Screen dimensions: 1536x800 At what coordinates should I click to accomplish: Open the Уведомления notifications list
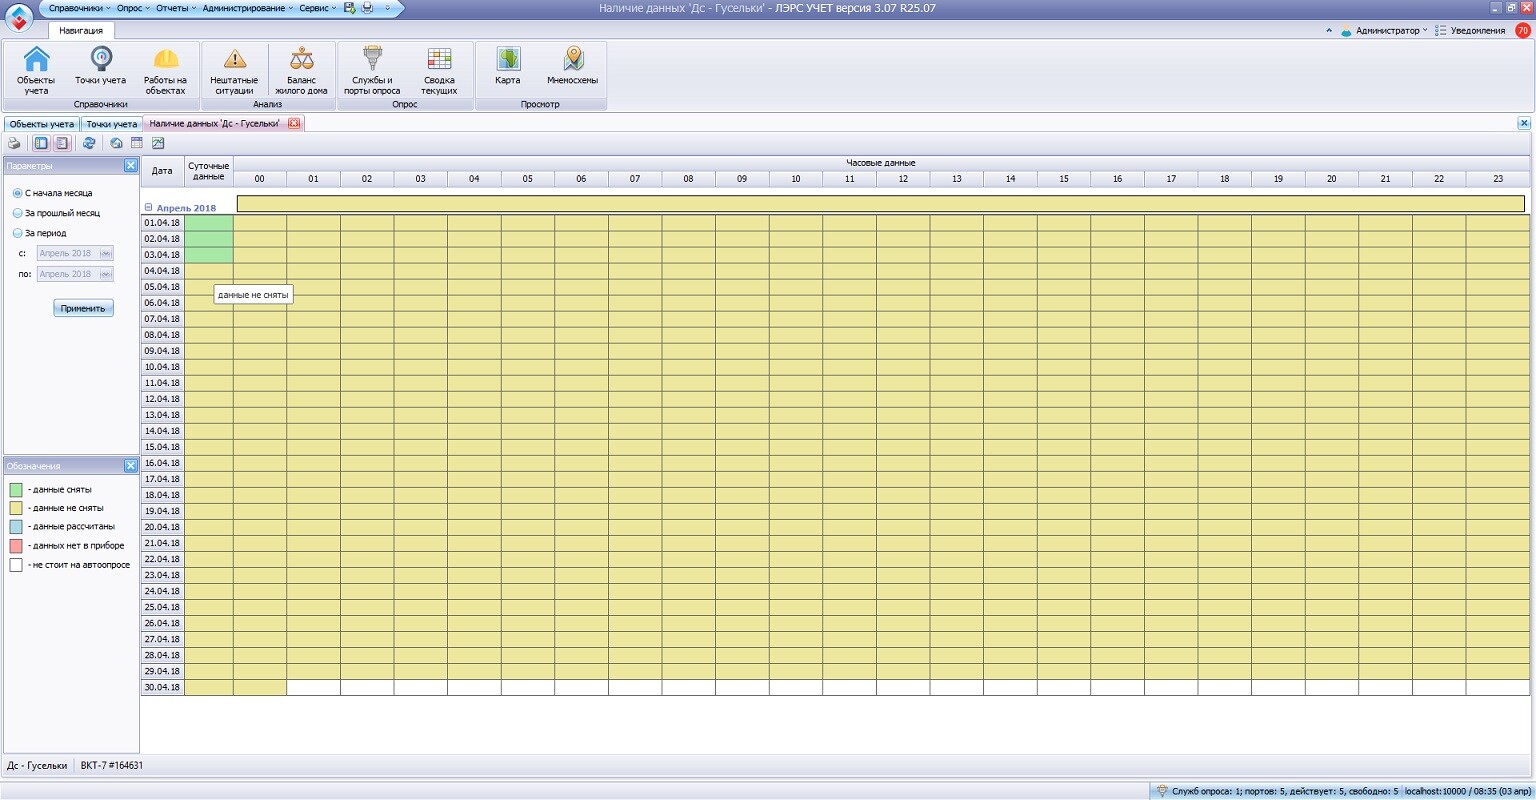1470,31
